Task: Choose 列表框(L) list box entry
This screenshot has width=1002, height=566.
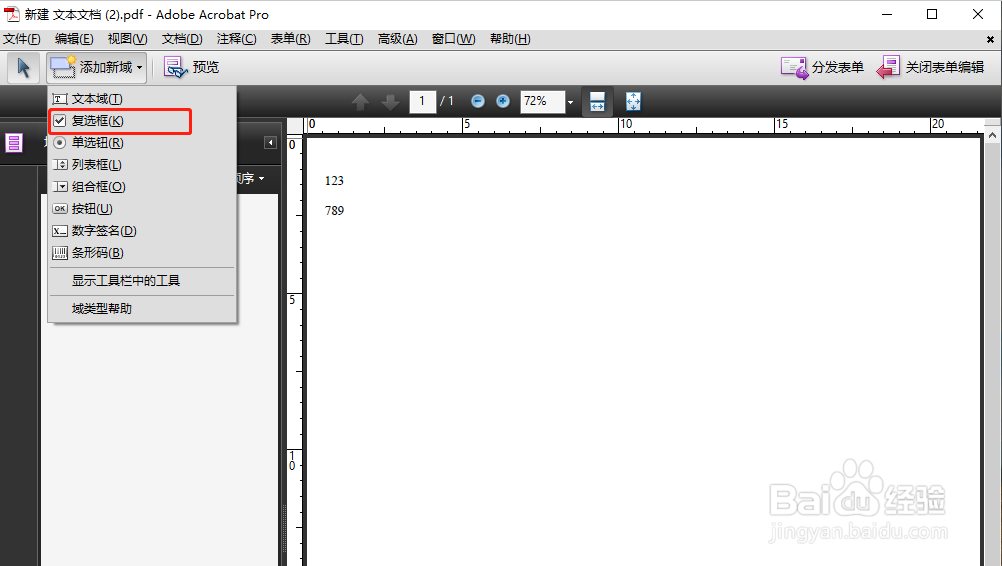Action: (x=142, y=165)
